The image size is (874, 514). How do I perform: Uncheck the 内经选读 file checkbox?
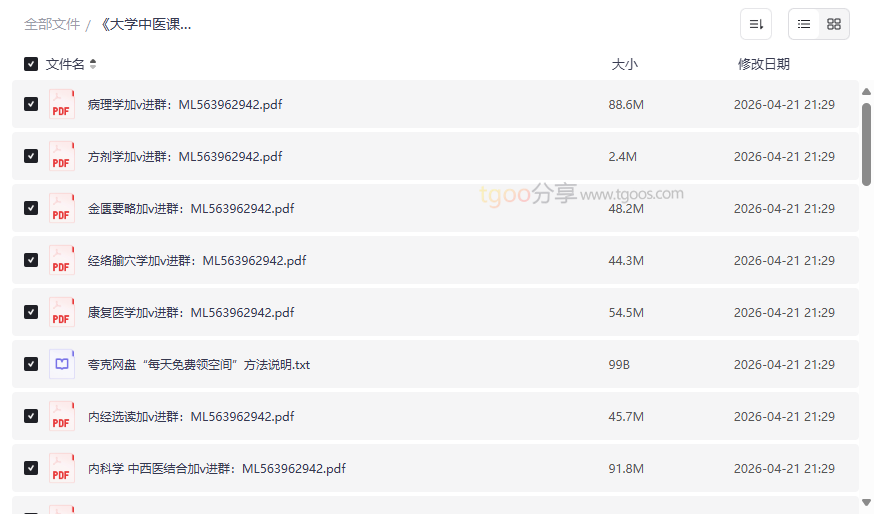(31, 416)
